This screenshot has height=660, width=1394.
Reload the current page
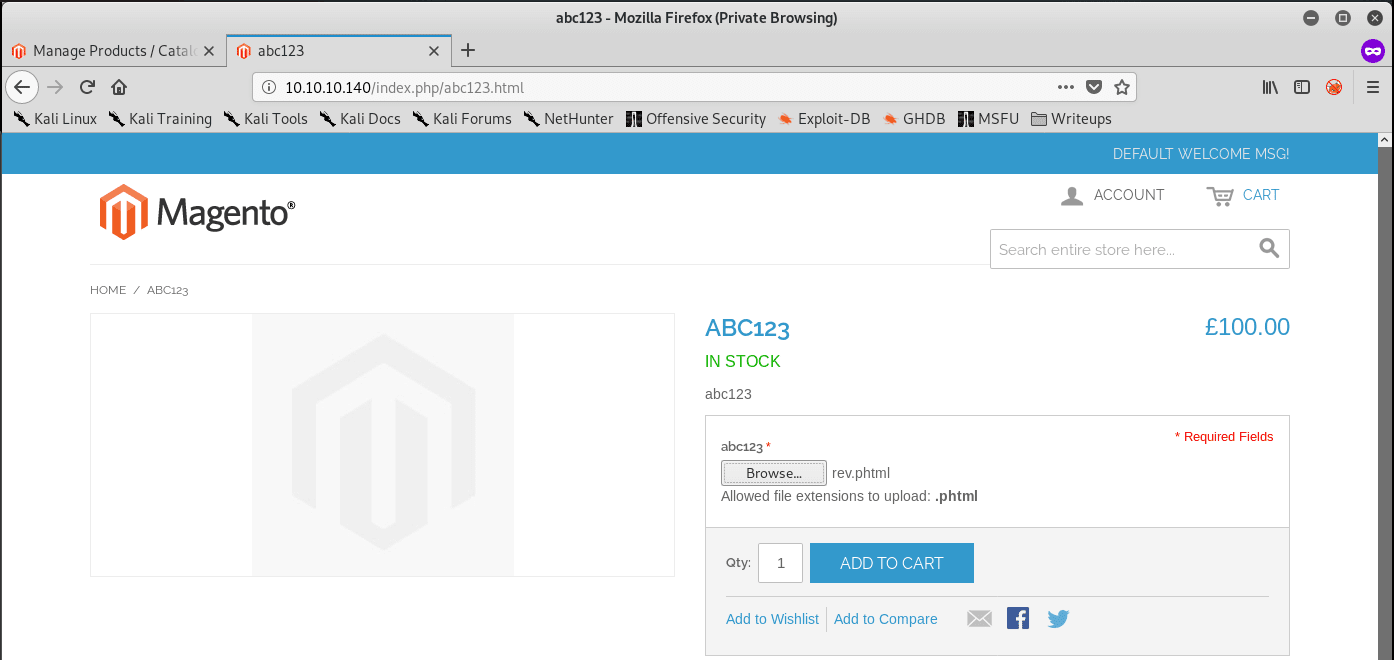[x=87, y=87]
